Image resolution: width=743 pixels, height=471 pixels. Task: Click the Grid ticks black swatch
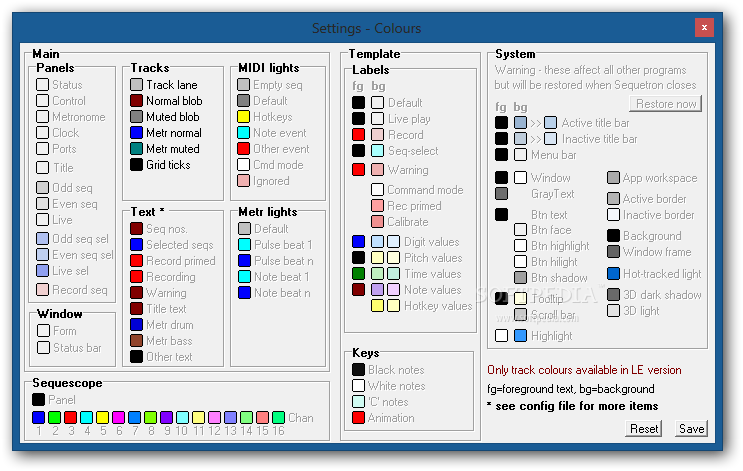136,165
